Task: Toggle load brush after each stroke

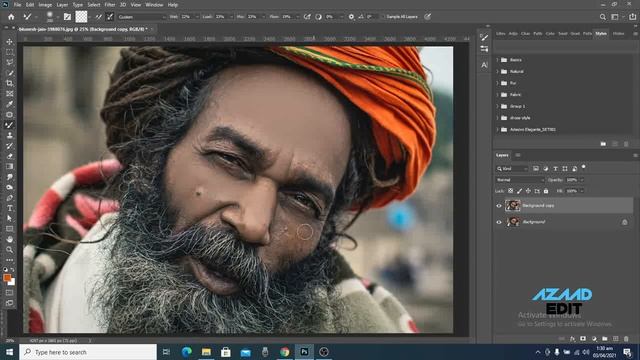Action: [98, 17]
